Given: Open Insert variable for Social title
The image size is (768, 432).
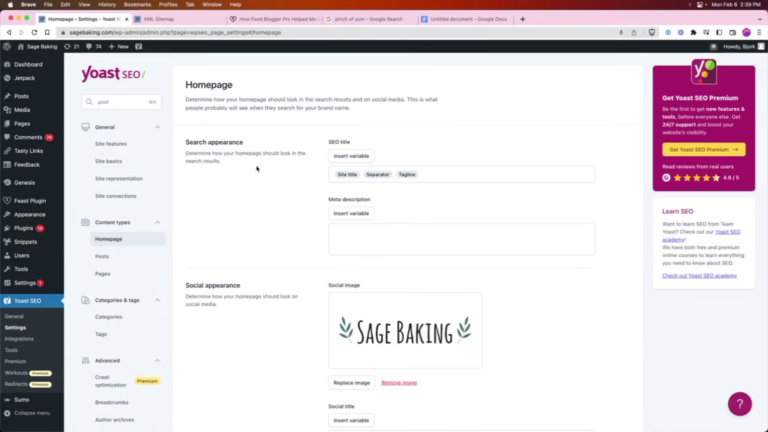Looking at the screenshot, I should [351, 420].
